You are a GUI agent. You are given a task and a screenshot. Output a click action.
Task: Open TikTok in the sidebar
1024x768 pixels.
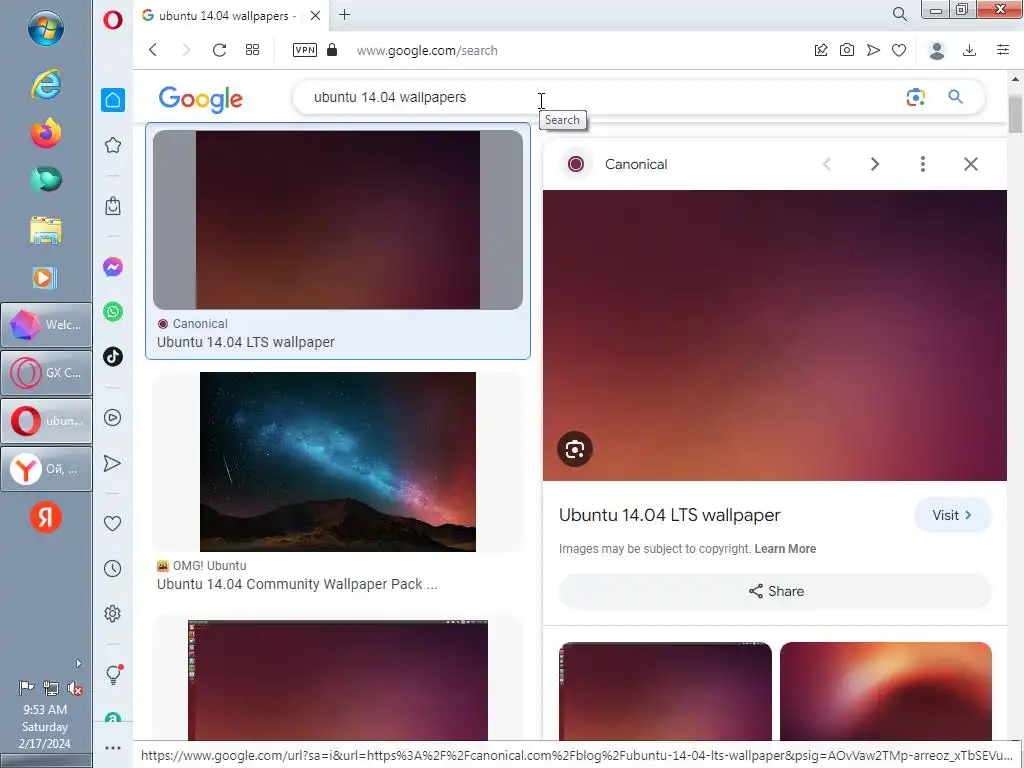(113, 357)
